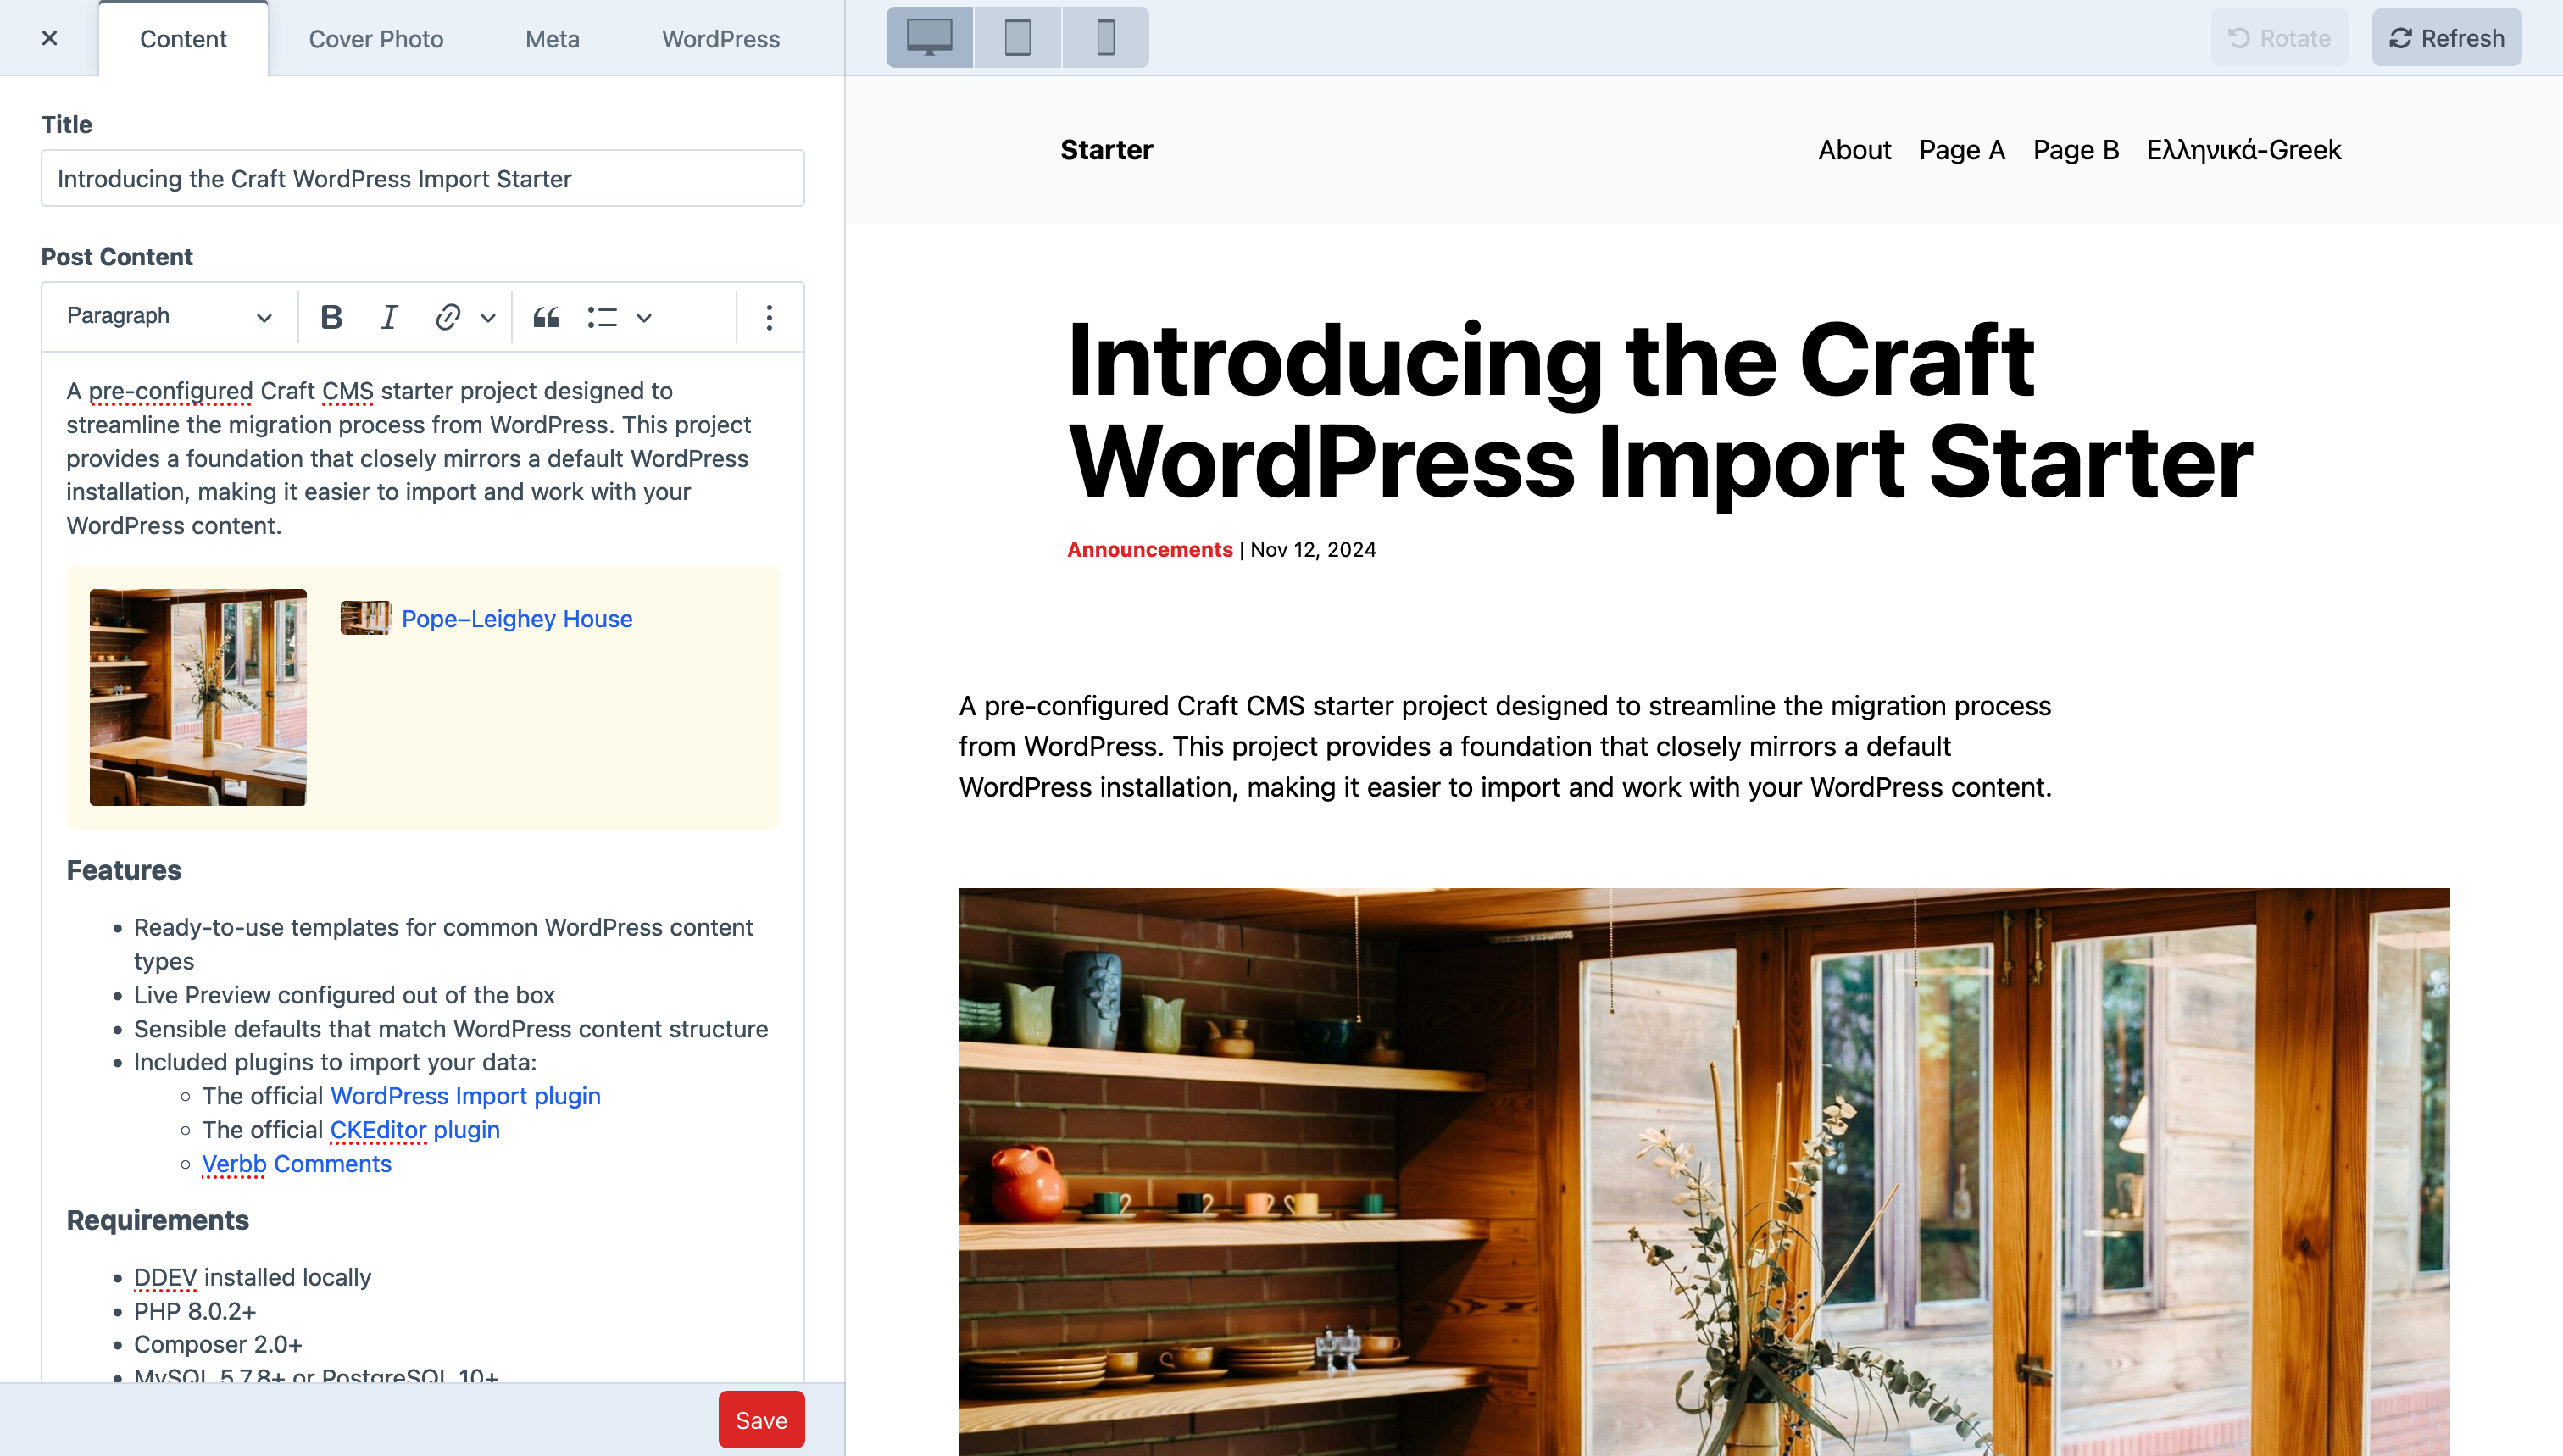Viewport: 2563px width, 1456px height.
Task: Open About in preview navigation
Action: coord(1854,150)
